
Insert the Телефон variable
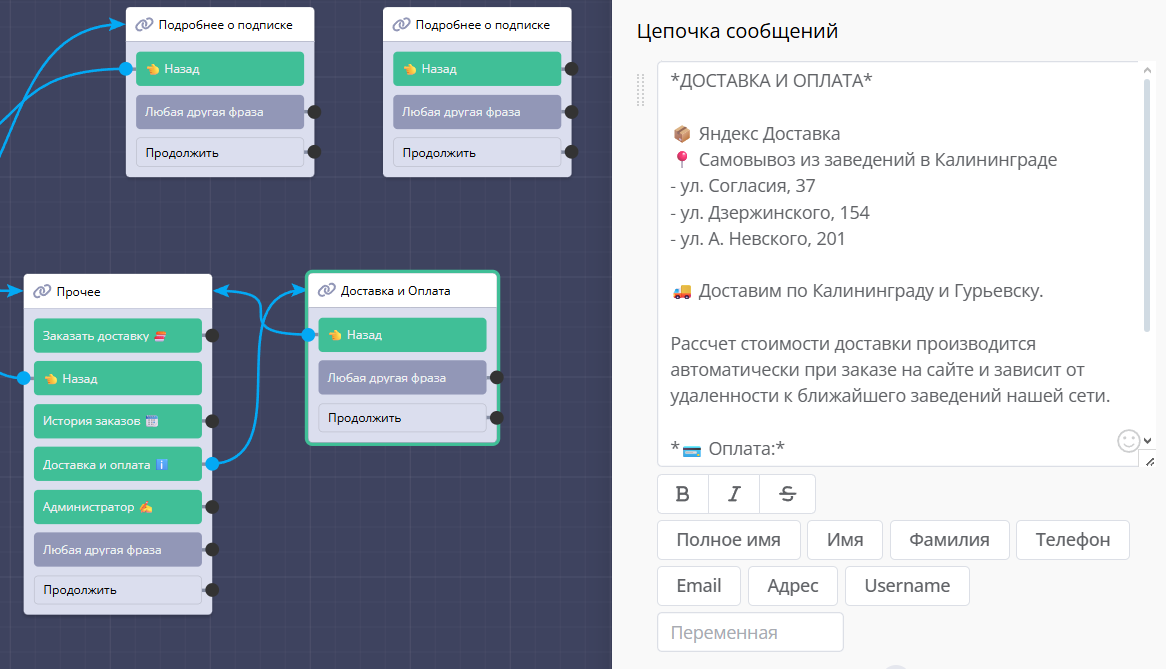click(x=1072, y=540)
